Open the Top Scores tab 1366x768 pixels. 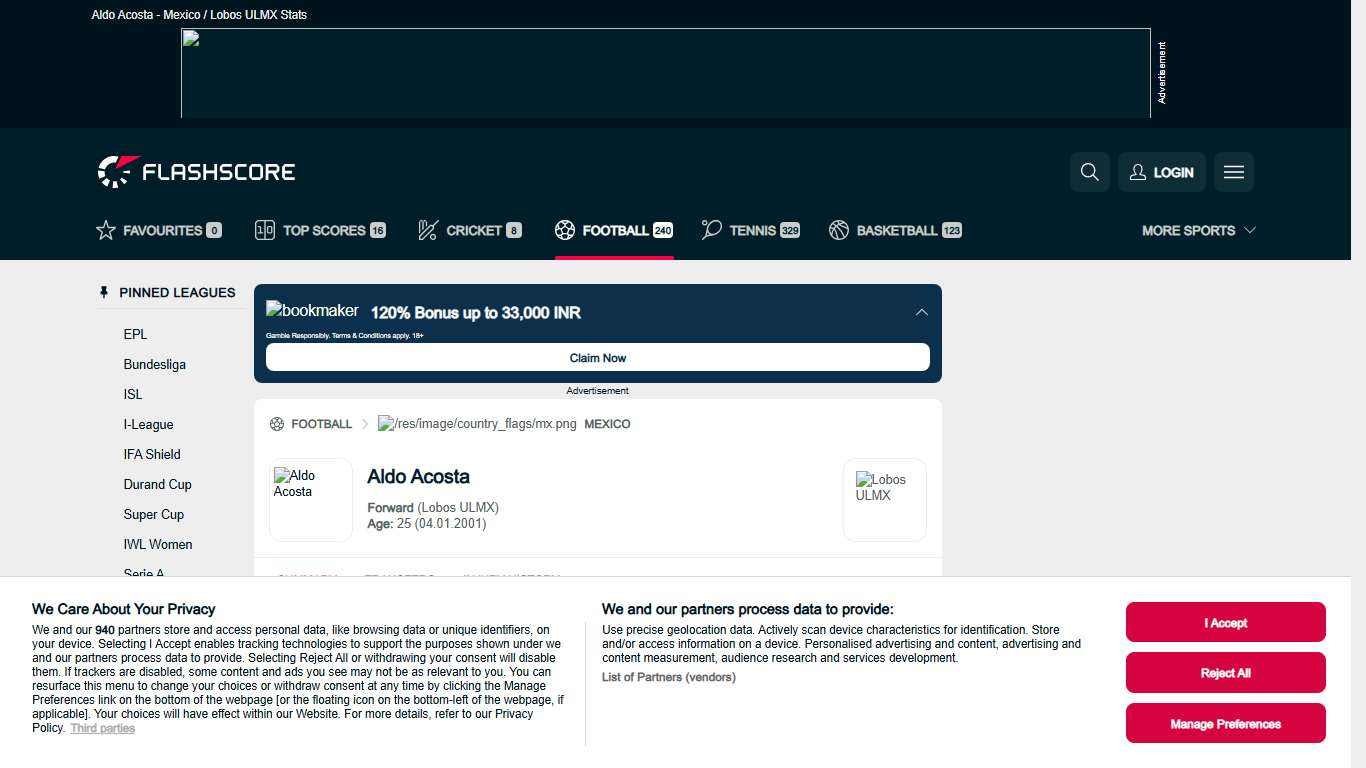click(320, 230)
